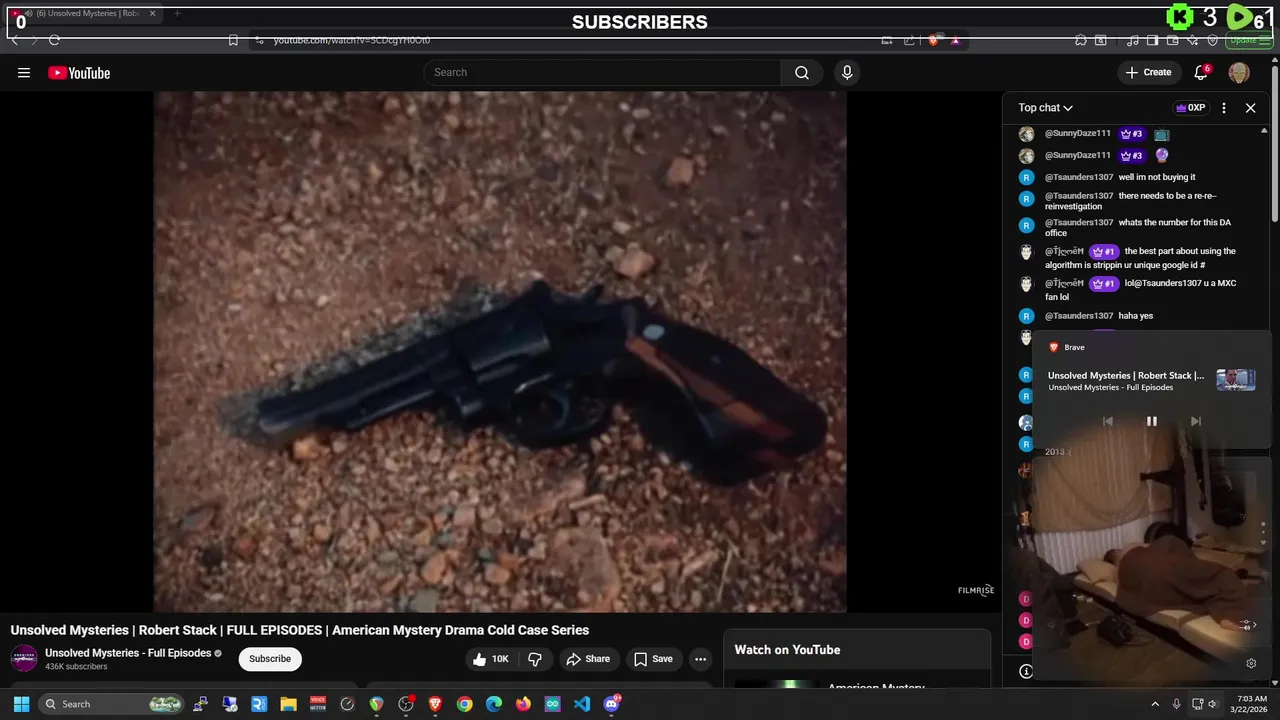Click the system tray volume icon

tap(1213, 704)
